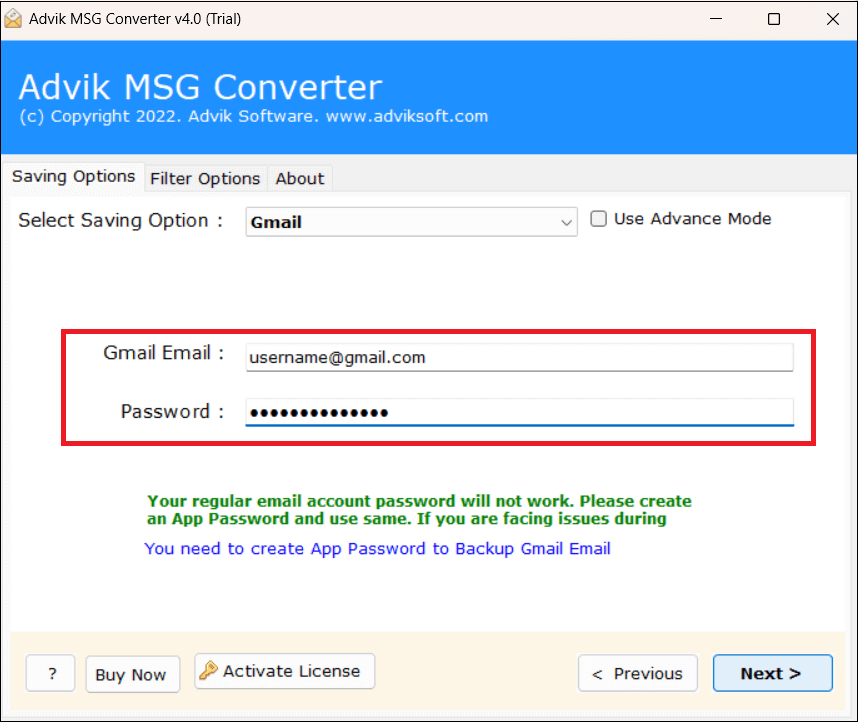Close the Advik MSG Converter window
Image resolution: width=858 pixels, height=722 pixels.
pyautogui.click(x=832, y=19)
